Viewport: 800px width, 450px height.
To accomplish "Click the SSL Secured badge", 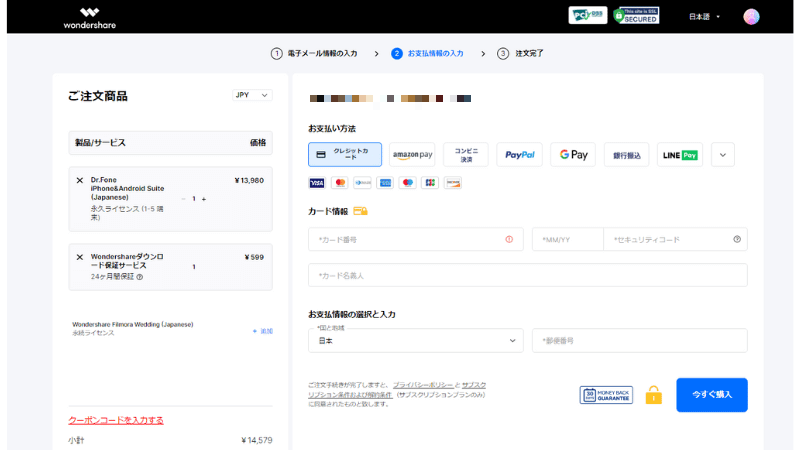I will click(x=636, y=15).
